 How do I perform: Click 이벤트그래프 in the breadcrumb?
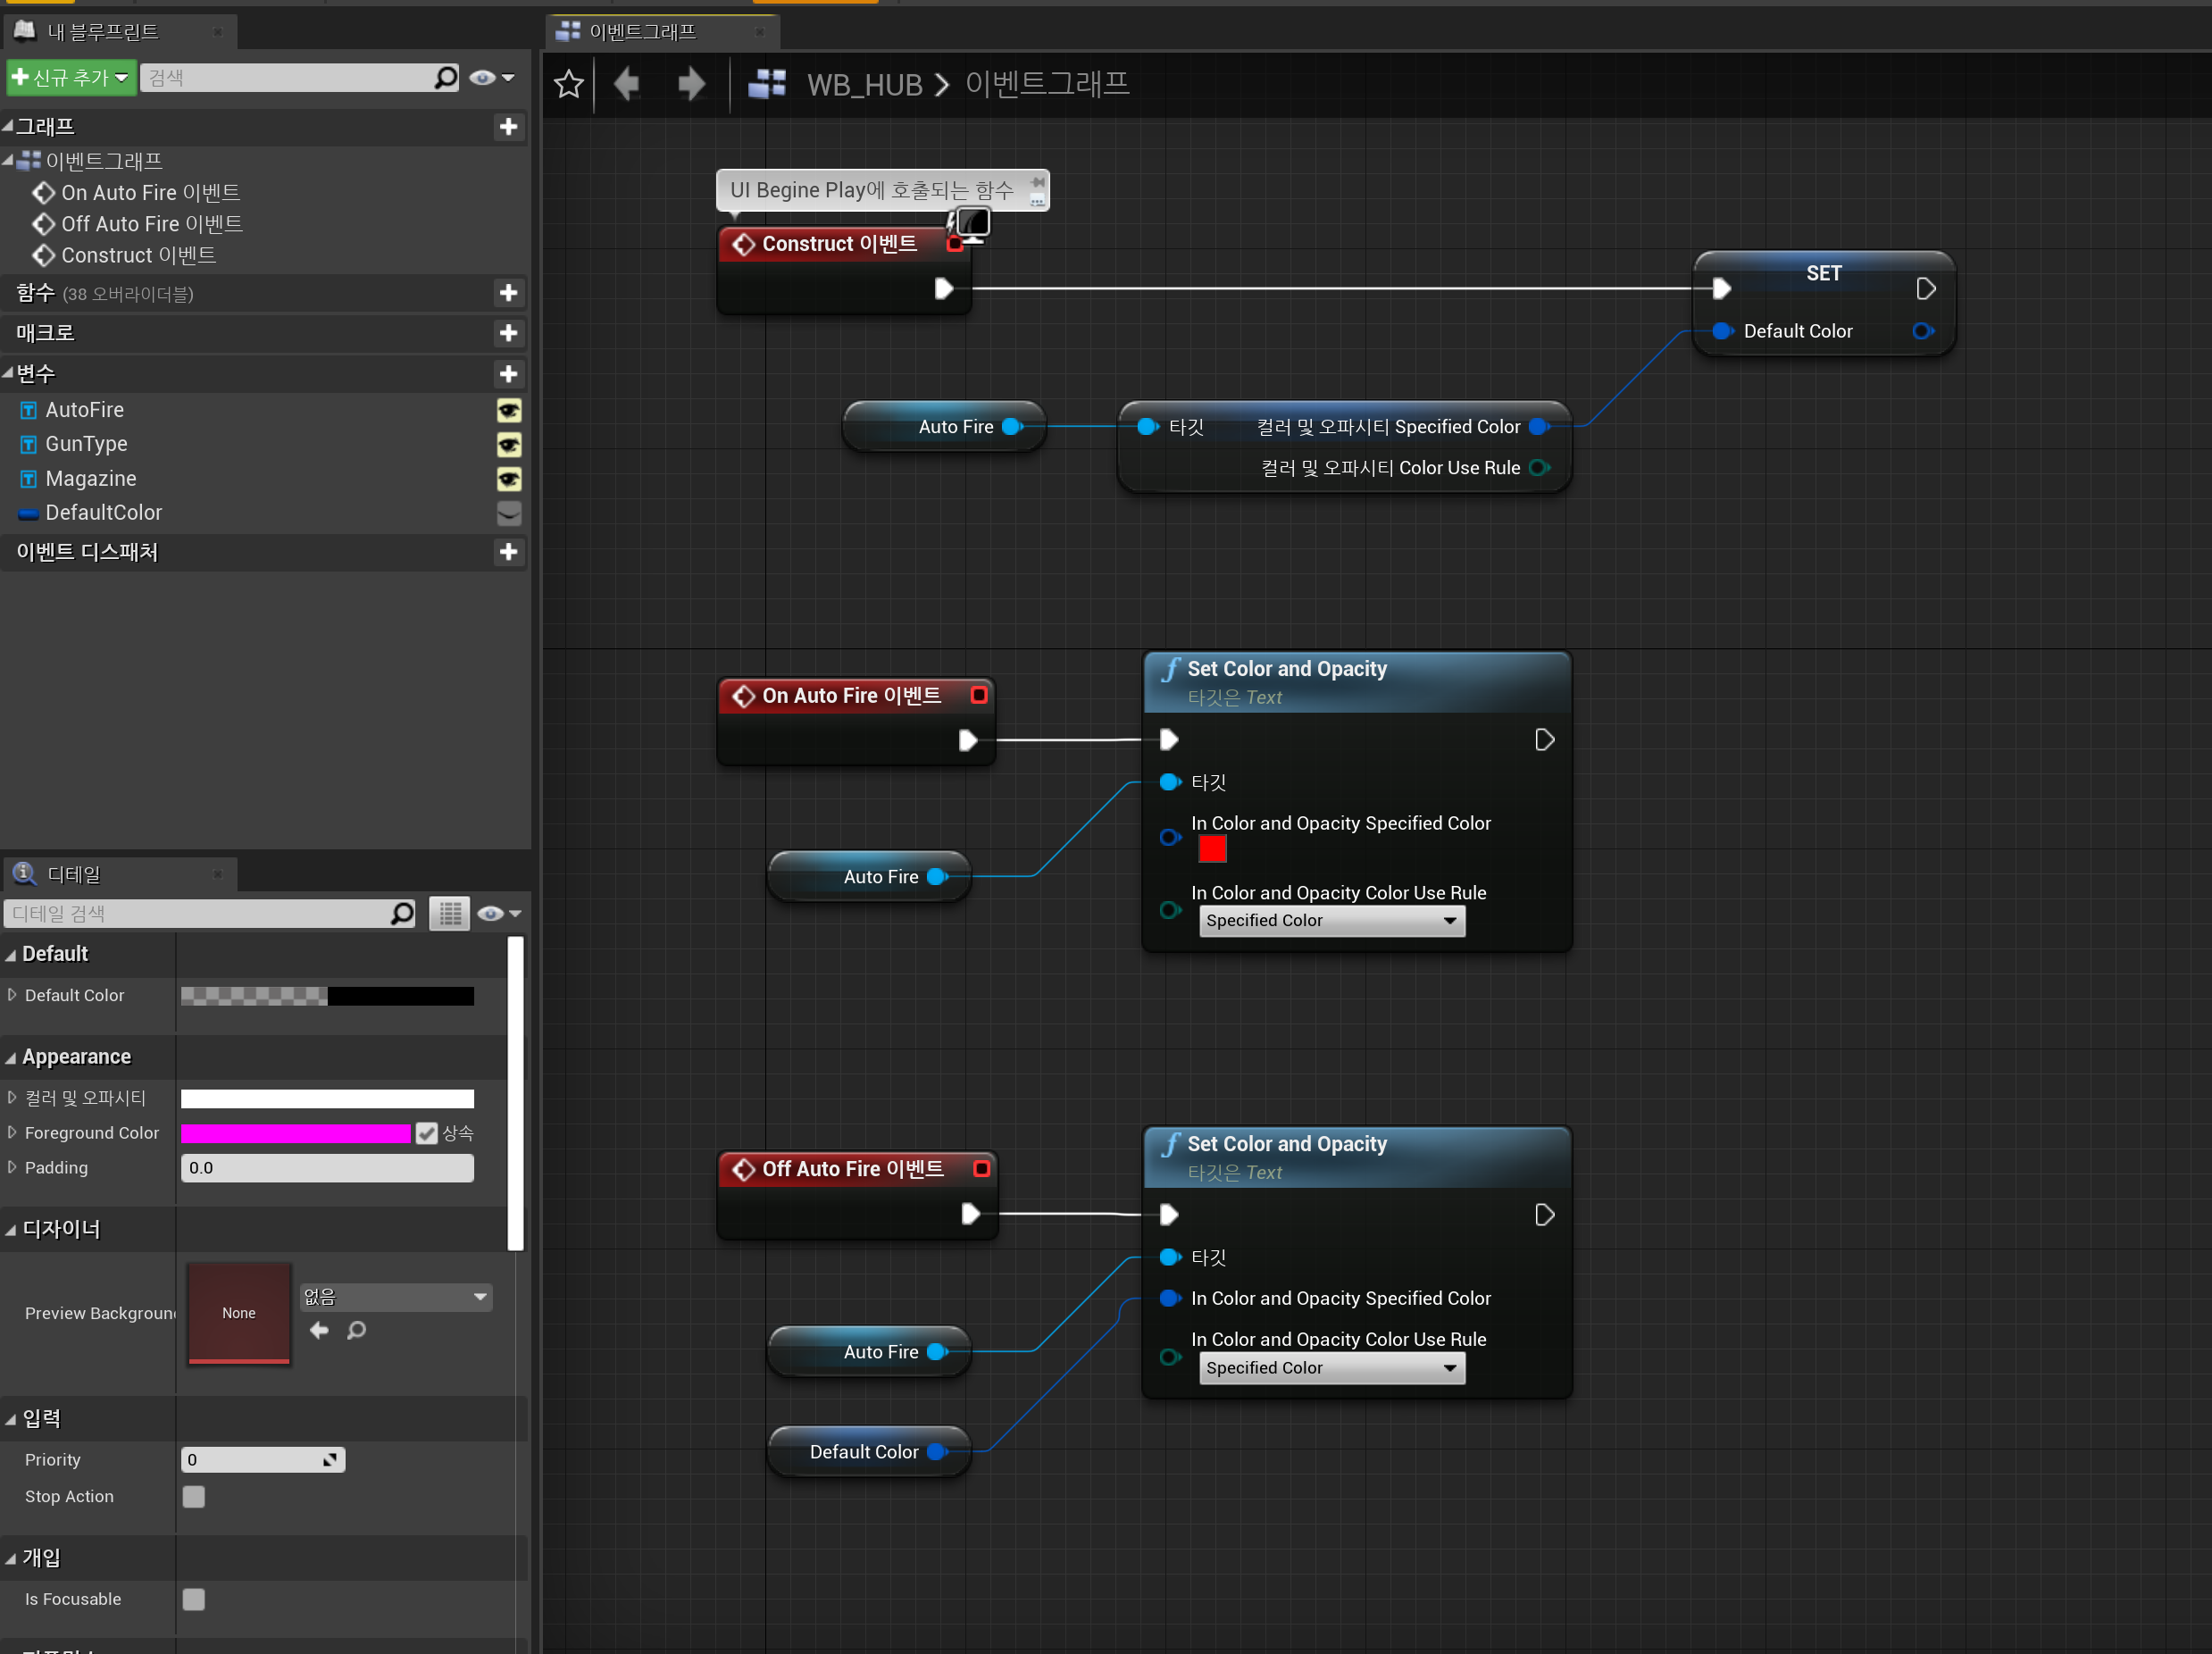(1047, 83)
